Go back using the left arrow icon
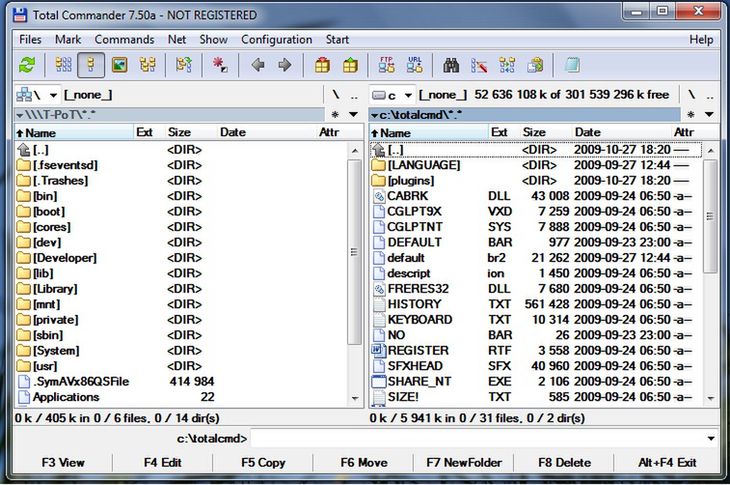This screenshot has height=485, width=730. 257,65
